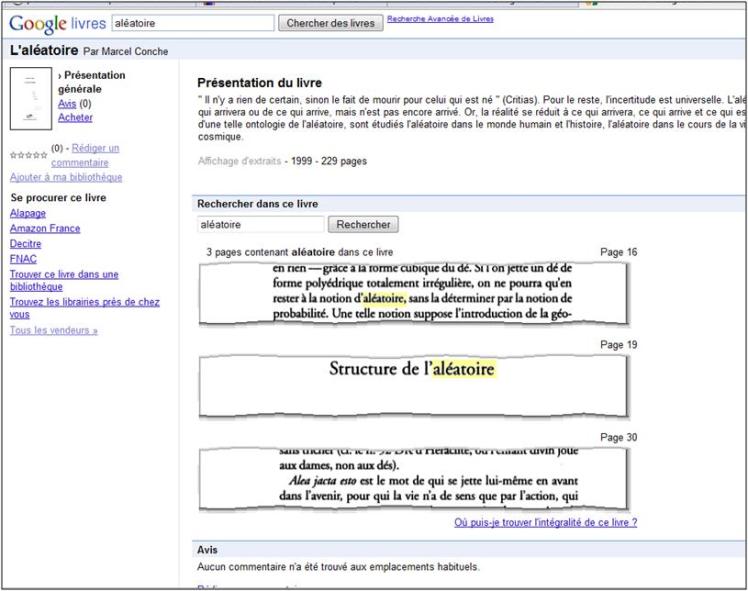Image resolution: width=748 pixels, height=591 pixels.
Task: Click the Acheter link
Action: tap(75, 117)
